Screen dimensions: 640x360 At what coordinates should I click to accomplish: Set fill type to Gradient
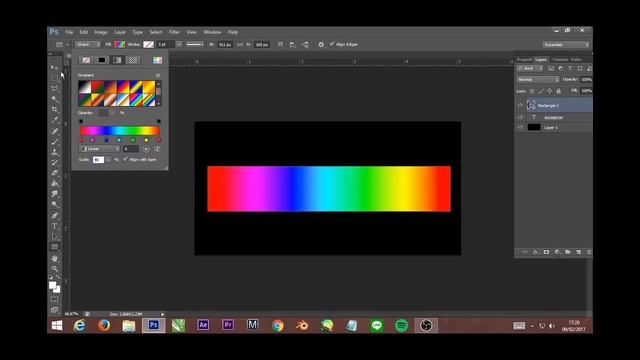[117, 60]
